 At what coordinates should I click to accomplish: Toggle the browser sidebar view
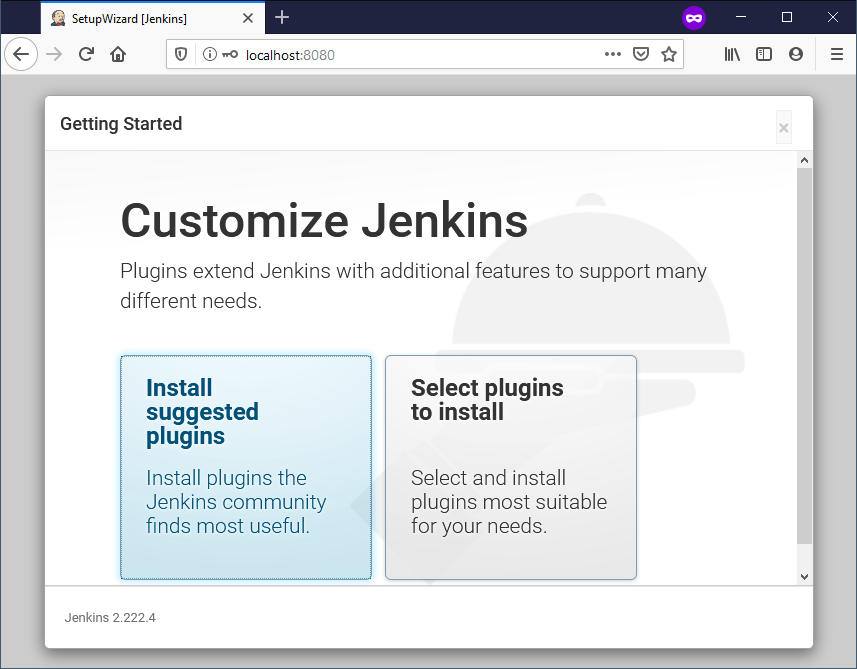coord(764,55)
